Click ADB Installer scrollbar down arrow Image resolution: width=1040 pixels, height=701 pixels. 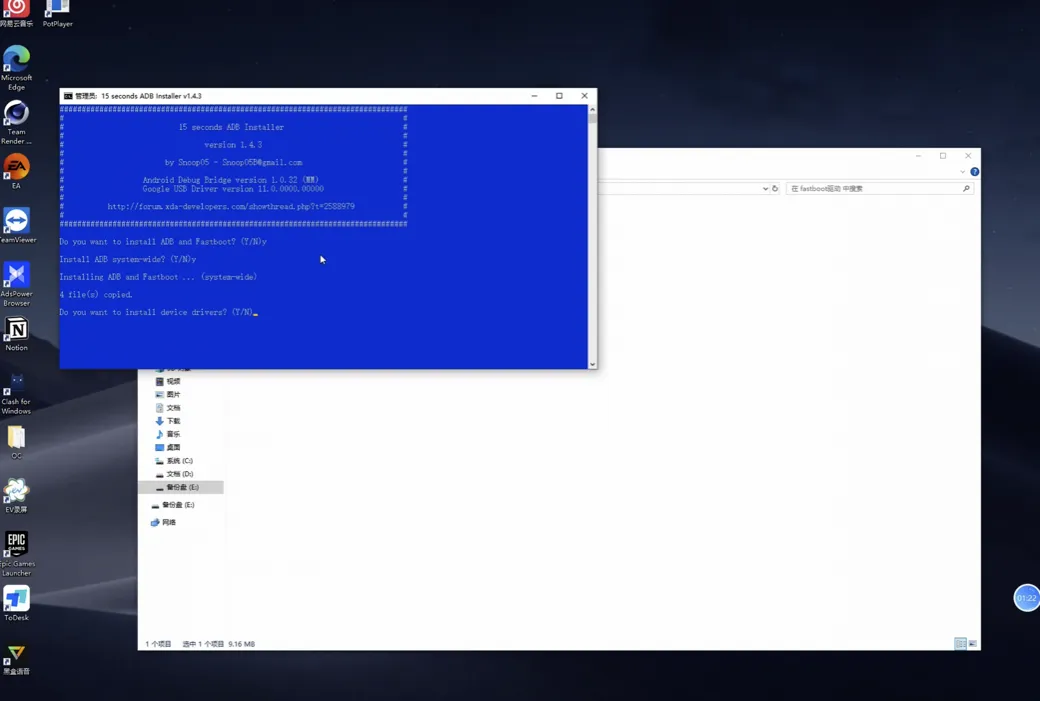point(592,364)
